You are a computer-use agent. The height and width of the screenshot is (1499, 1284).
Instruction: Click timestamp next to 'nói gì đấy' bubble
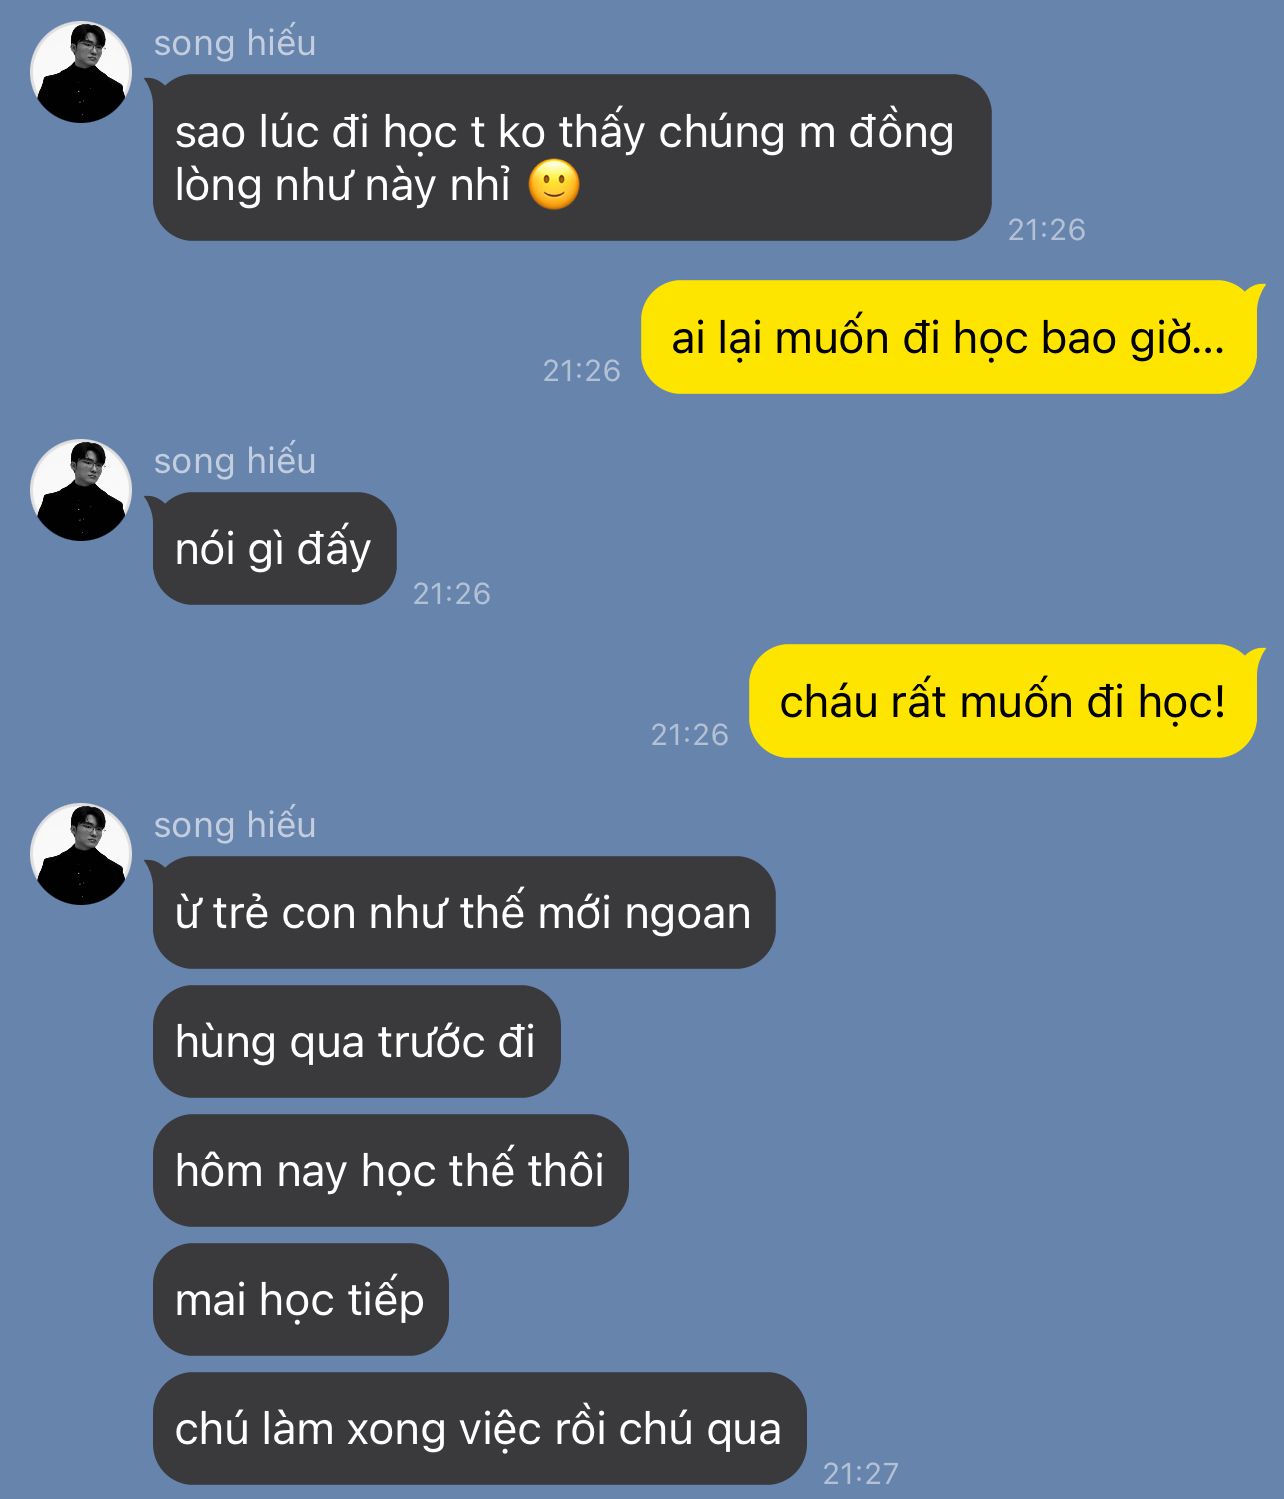(x=452, y=594)
